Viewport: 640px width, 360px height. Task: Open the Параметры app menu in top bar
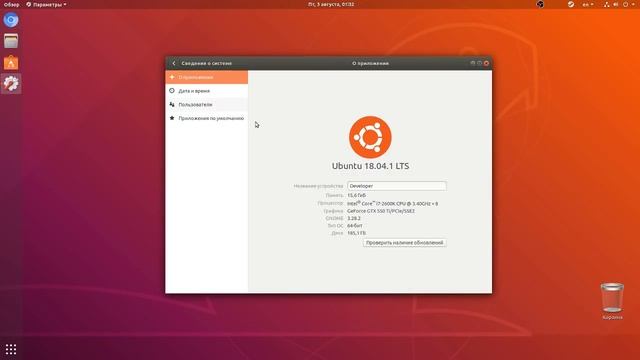[46, 4]
